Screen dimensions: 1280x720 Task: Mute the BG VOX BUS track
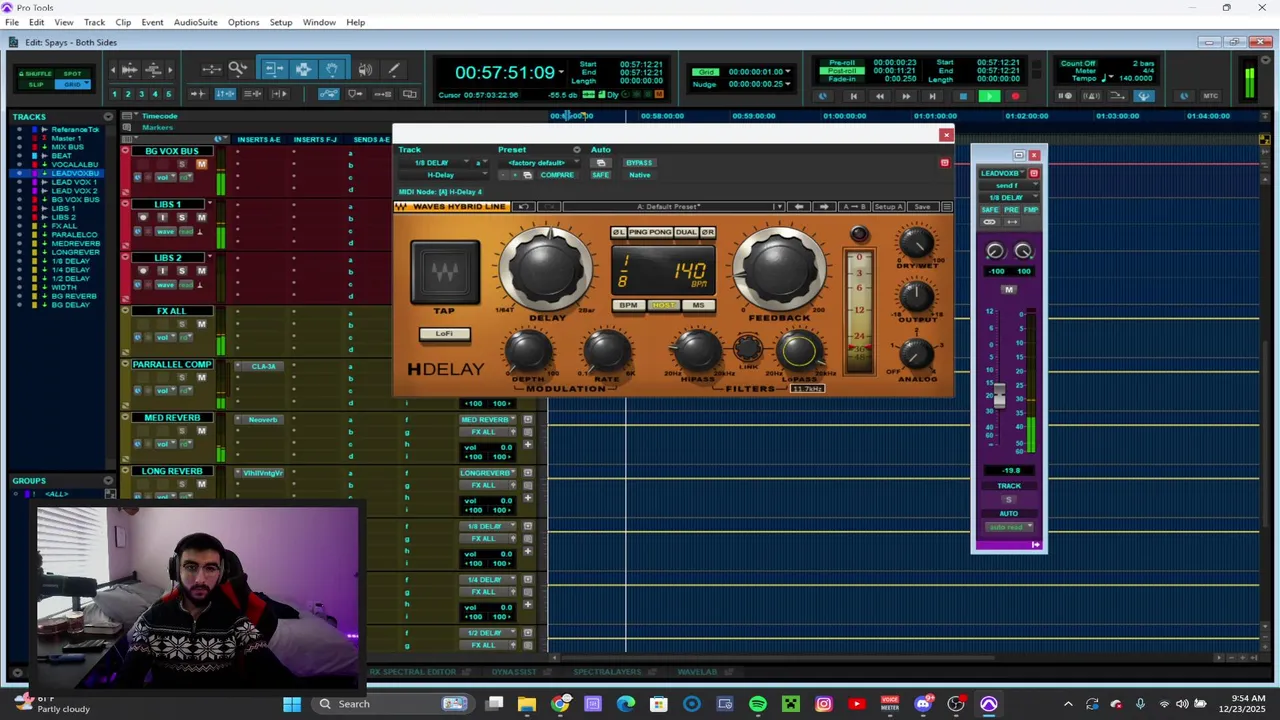(201, 164)
